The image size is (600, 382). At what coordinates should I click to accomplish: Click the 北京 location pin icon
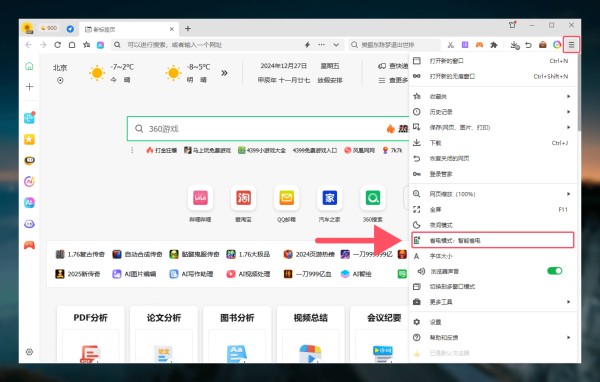pos(60,80)
